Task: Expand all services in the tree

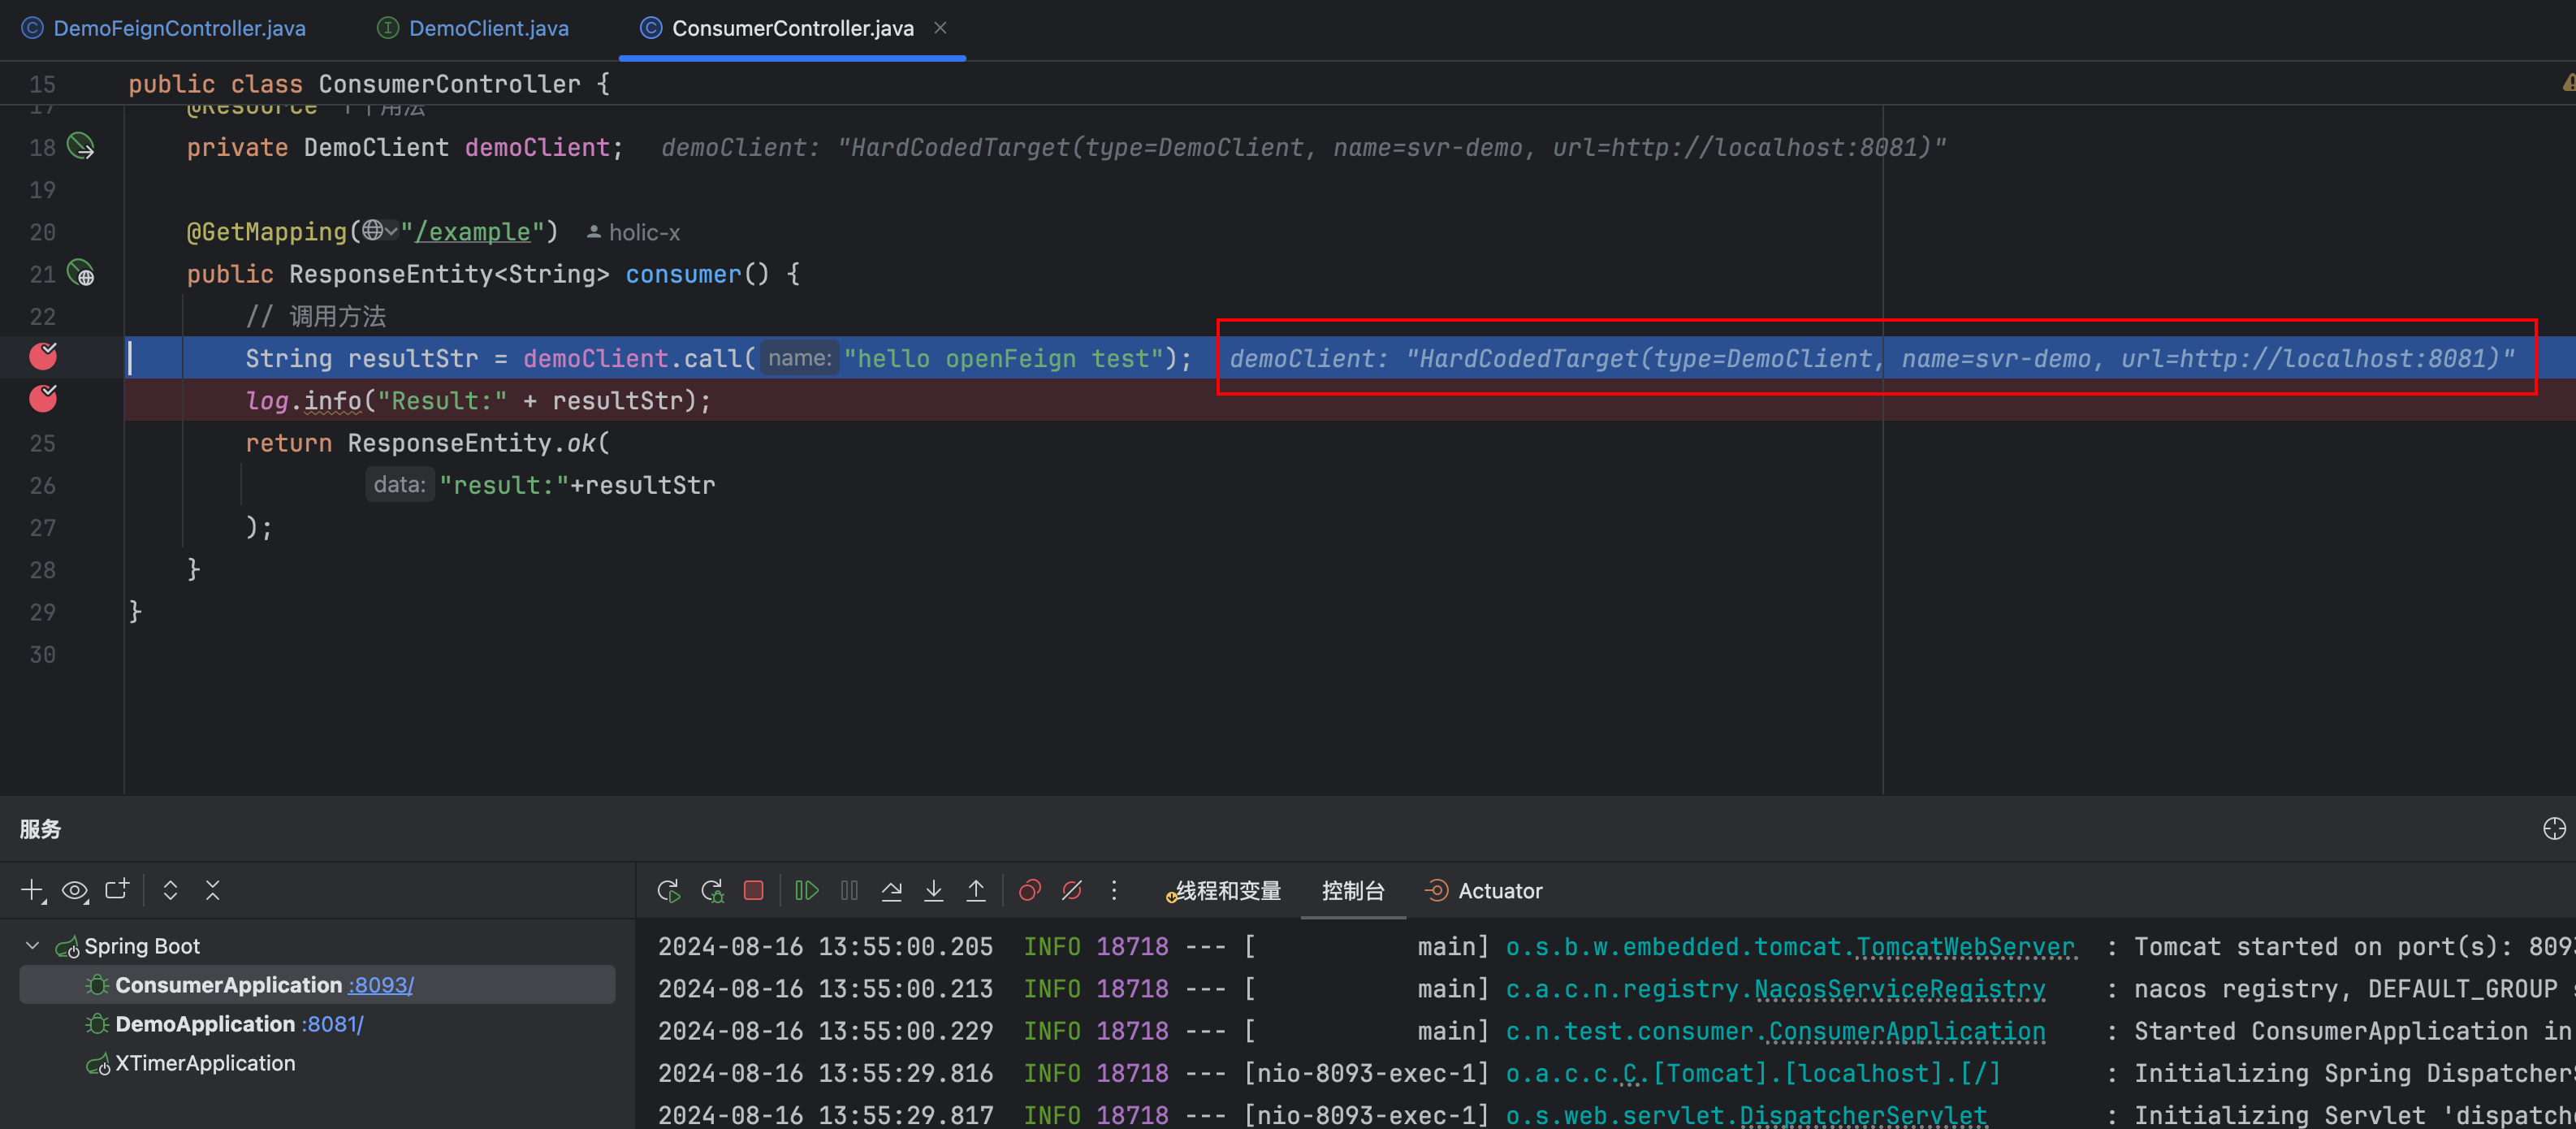Action: [x=171, y=890]
